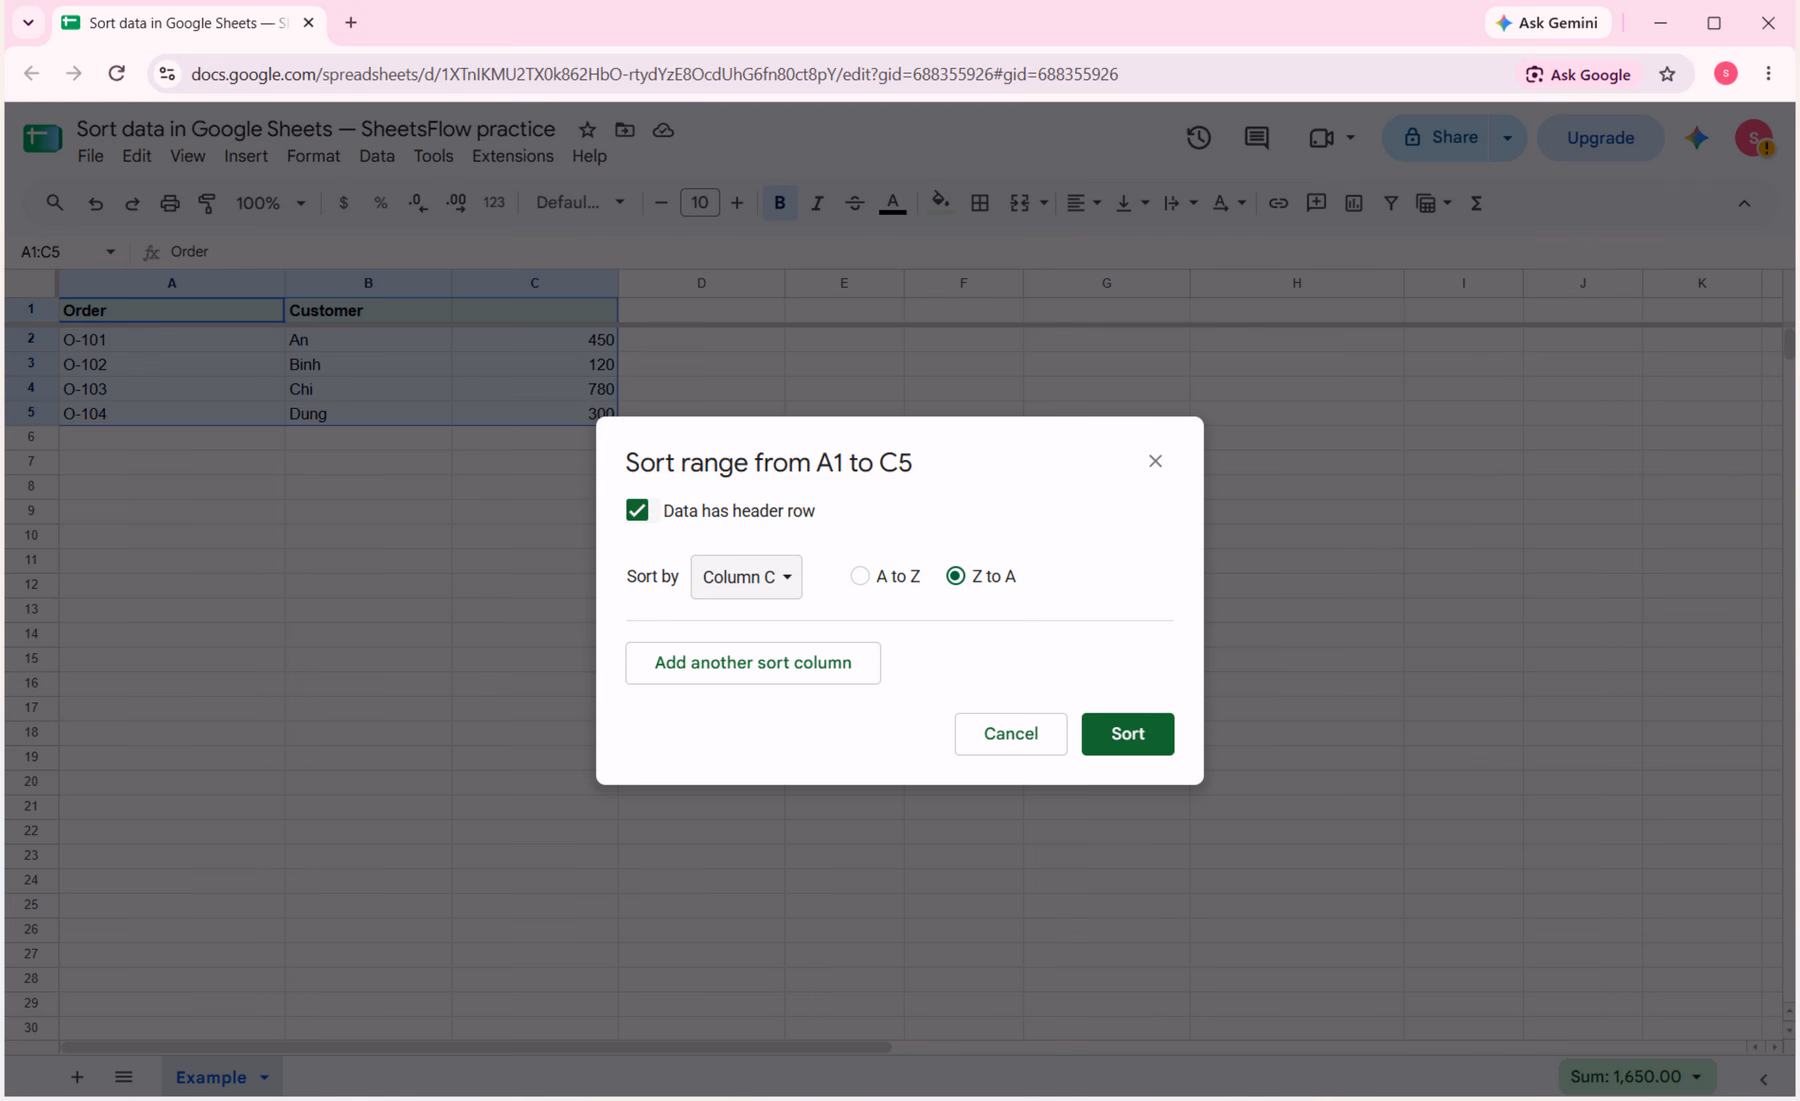Screen dimensions: 1800x1101
Task: Expand the Share options arrow
Action: coord(1507,138)
